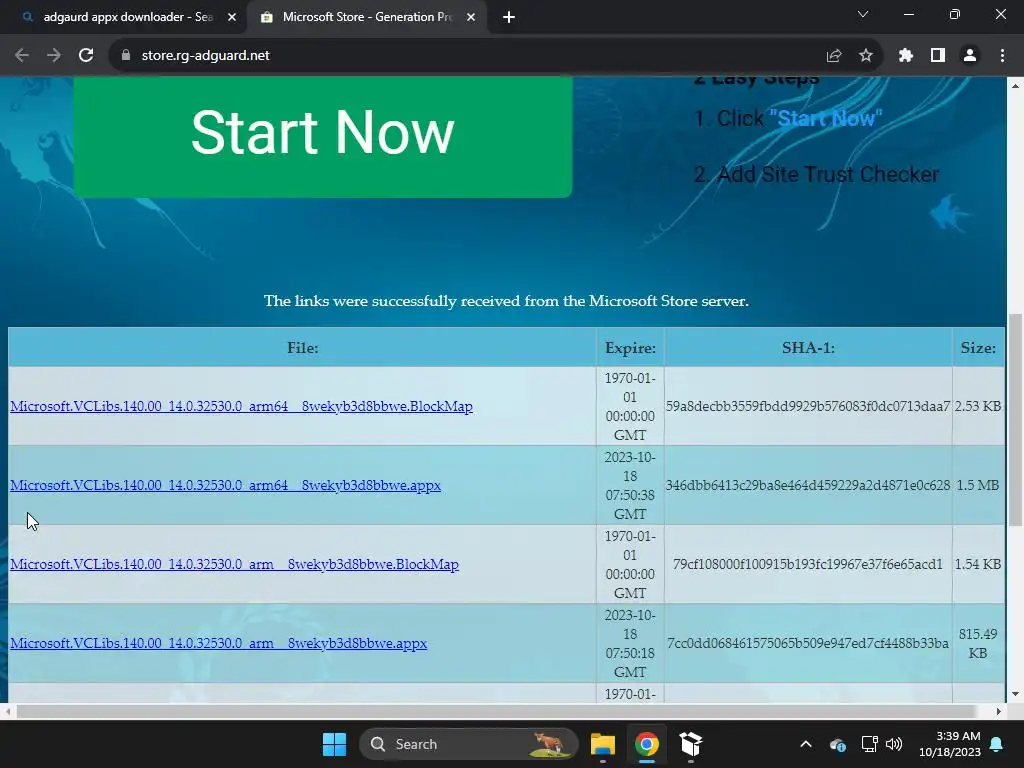Click the SHA-1: column header
The height and width of the screenshot is (768, 1024).
pos(808,347)
